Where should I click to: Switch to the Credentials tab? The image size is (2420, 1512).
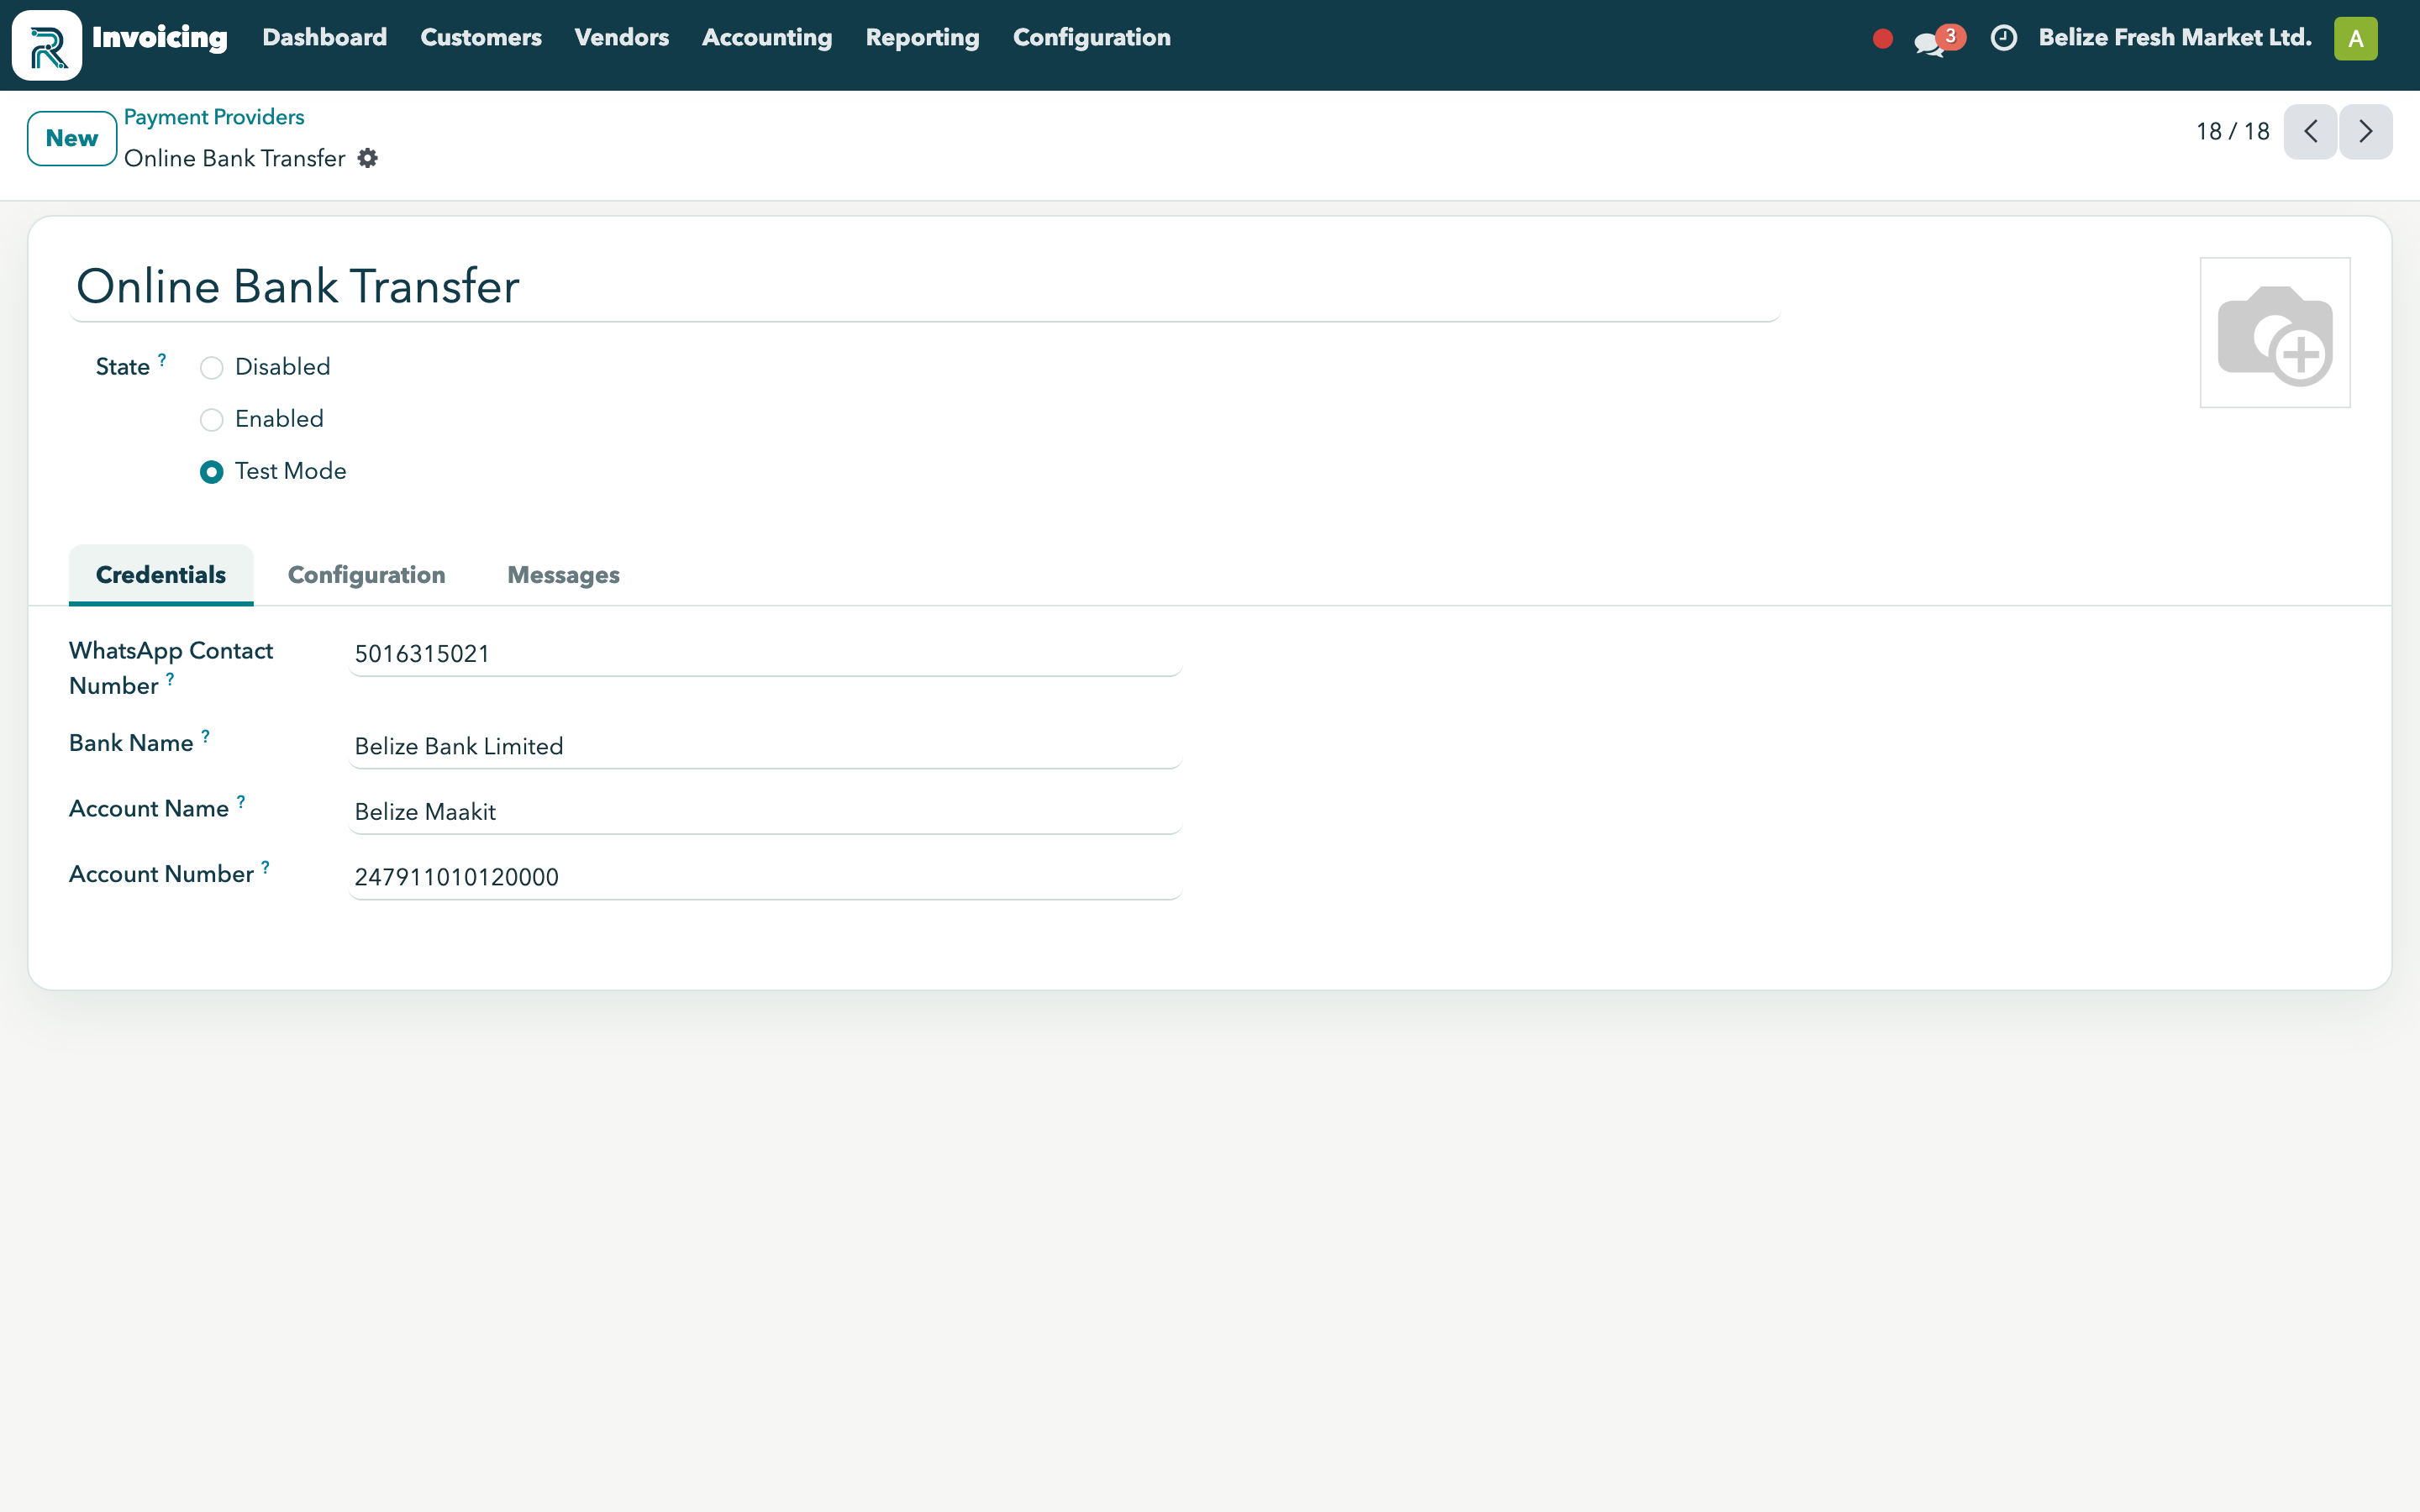[161, 575]
